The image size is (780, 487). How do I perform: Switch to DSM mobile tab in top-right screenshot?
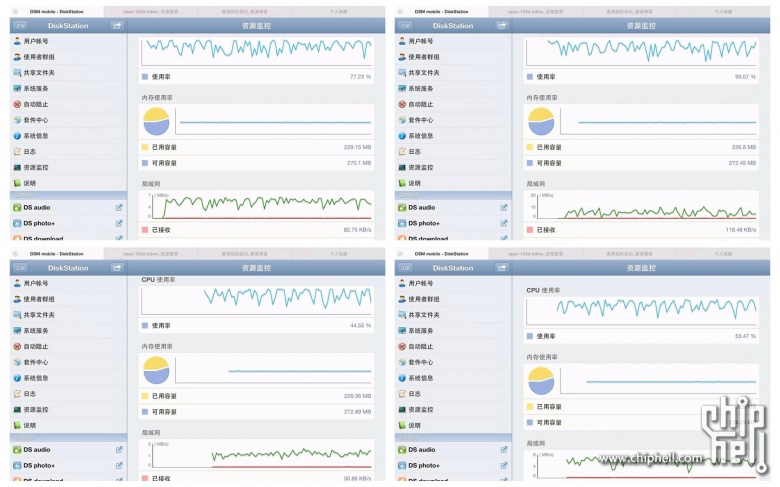(x=438, y=12)
